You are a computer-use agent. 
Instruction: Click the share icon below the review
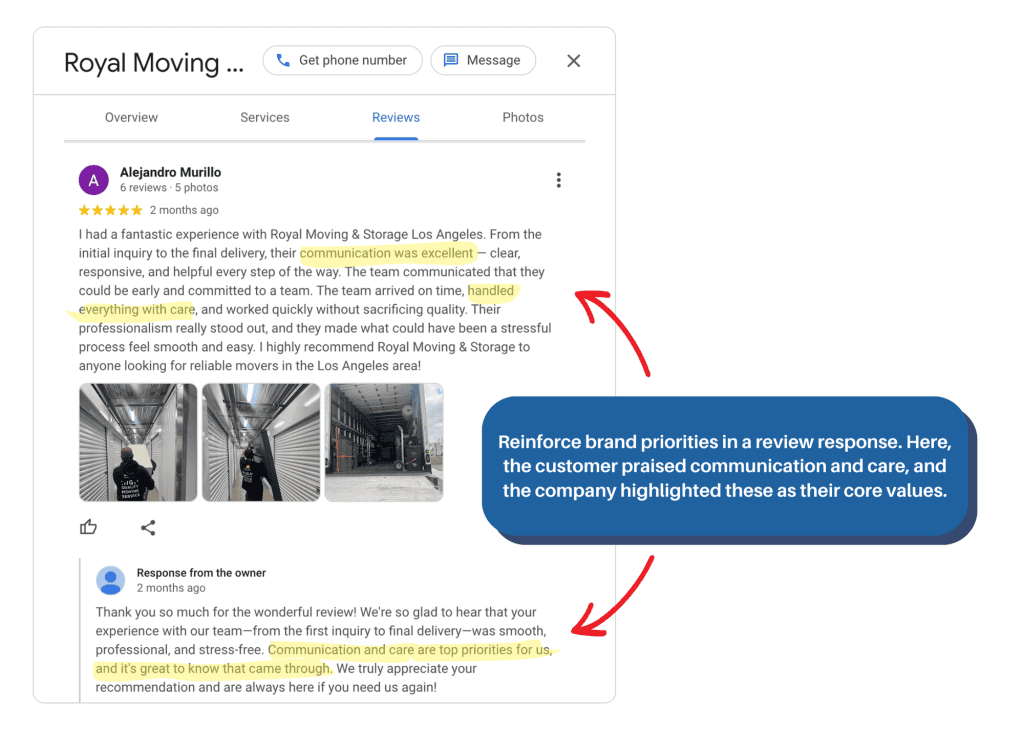148,527
